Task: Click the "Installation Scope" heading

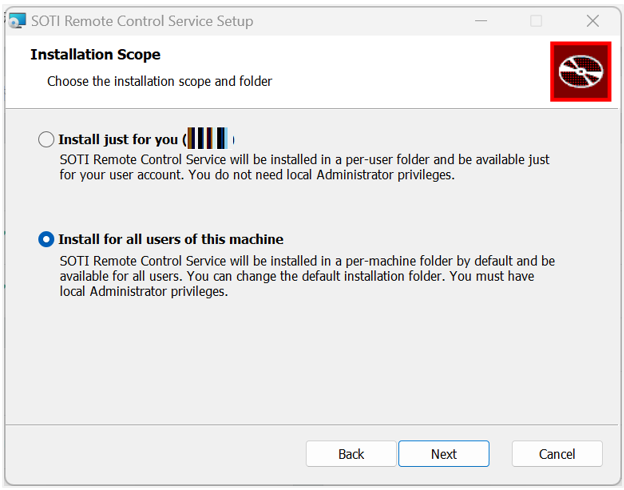Action: tap(96, 55)
